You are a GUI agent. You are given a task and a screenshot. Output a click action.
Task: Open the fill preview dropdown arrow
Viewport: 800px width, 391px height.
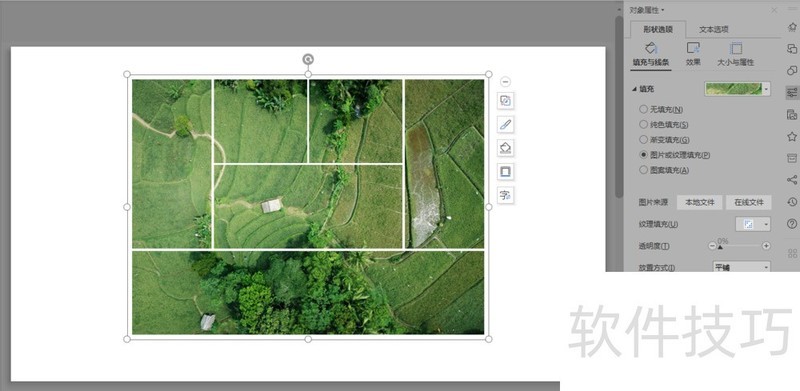[x=766, y=89]
